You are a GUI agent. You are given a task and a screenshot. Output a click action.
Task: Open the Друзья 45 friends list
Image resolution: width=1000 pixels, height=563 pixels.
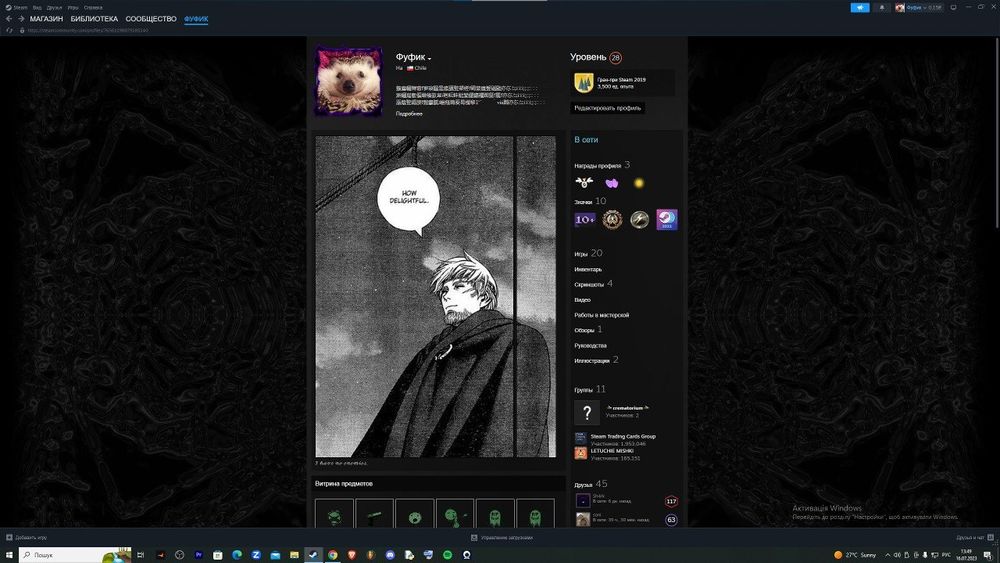(591, 484)
